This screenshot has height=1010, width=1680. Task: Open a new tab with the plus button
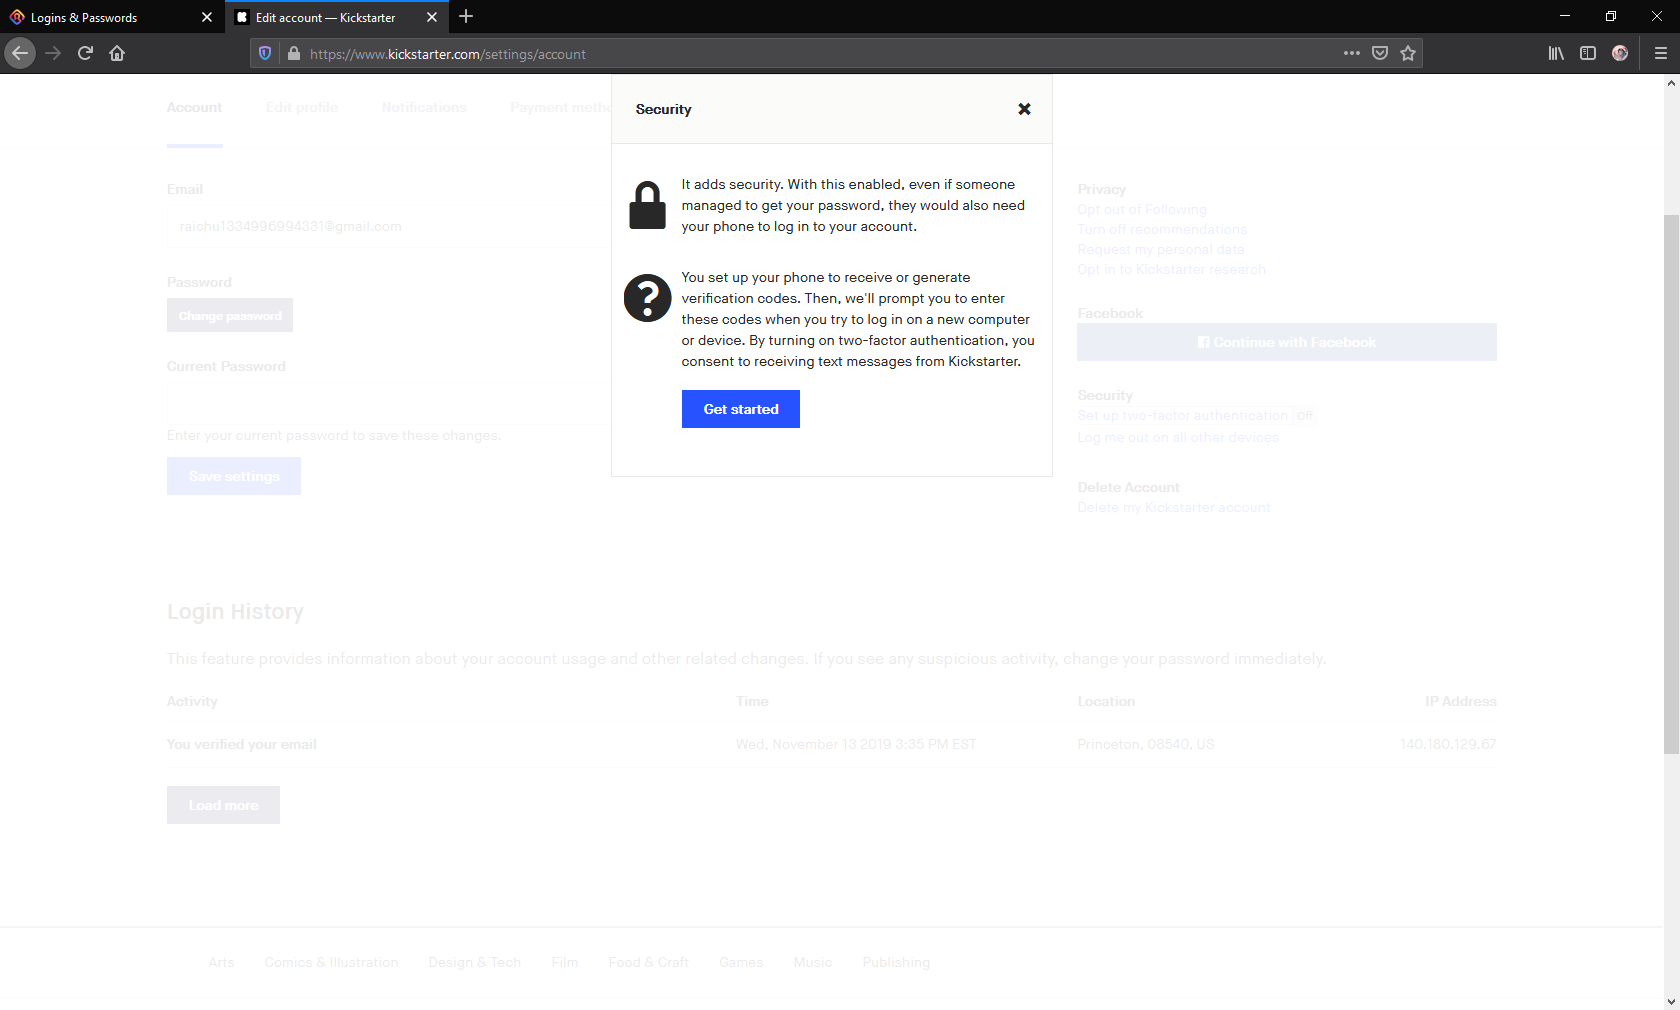coord(466,17)
